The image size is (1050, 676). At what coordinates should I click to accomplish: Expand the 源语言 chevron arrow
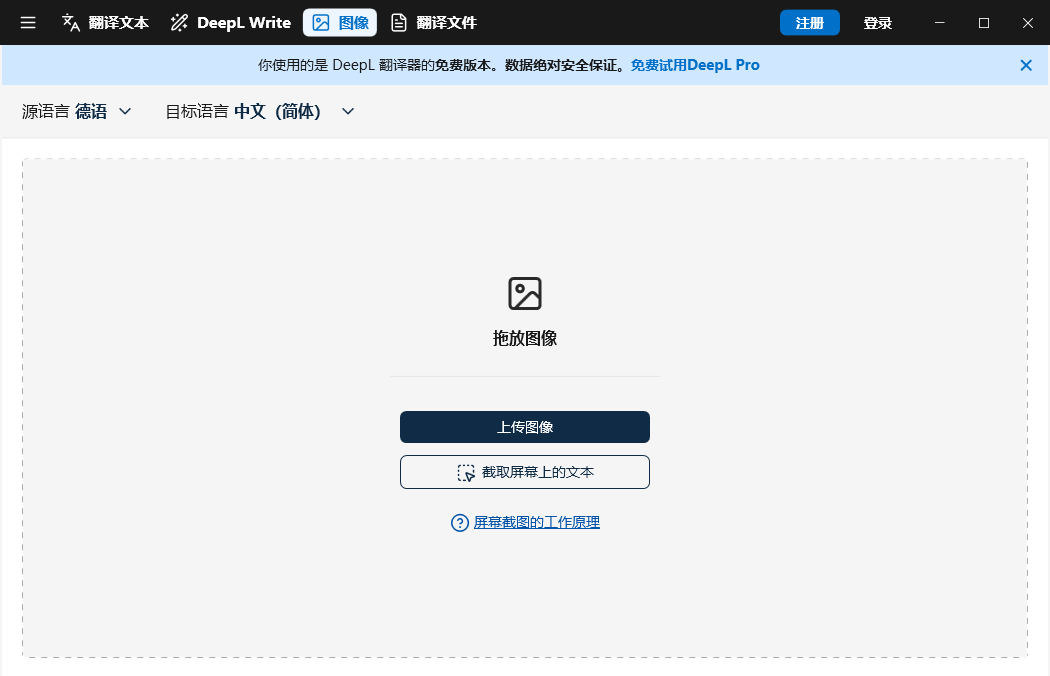click(125, 111)
